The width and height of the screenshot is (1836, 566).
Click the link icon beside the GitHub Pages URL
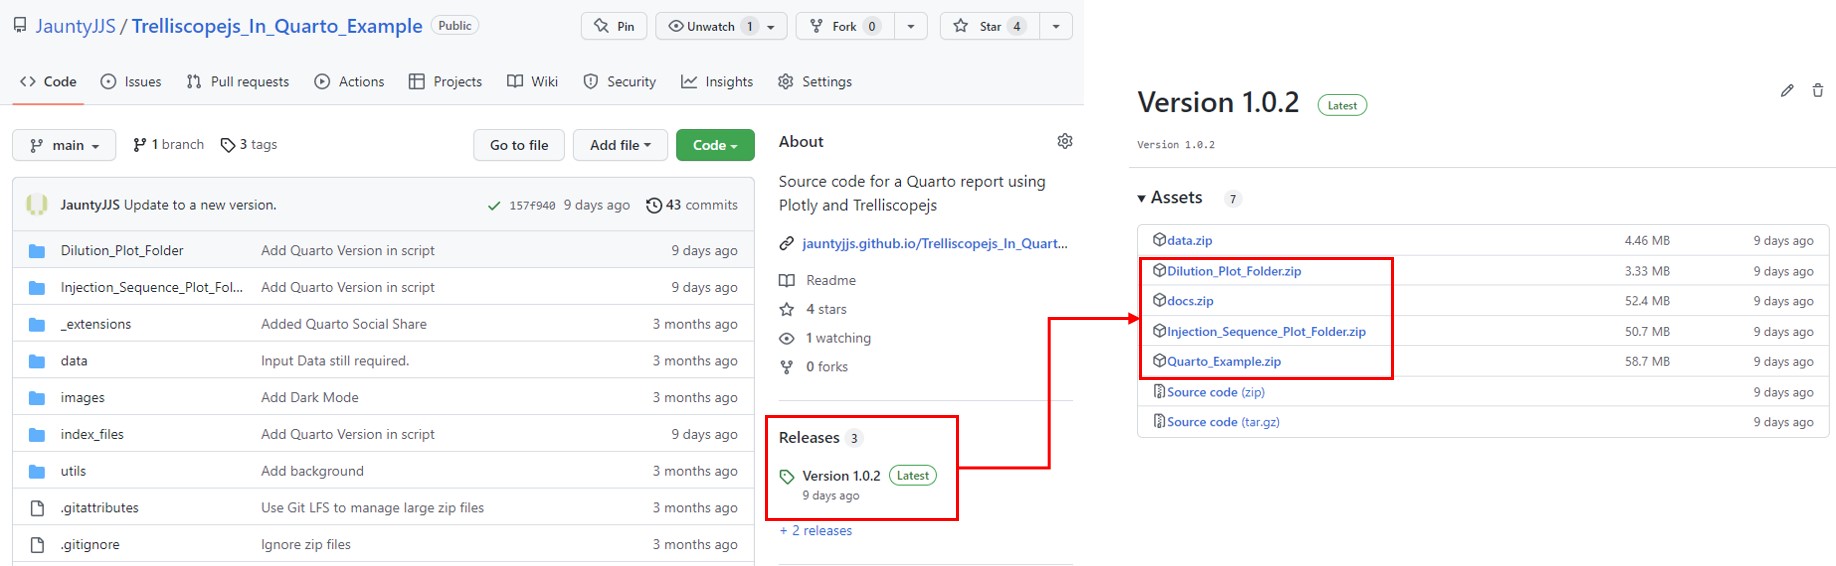[x=787, y=243]
